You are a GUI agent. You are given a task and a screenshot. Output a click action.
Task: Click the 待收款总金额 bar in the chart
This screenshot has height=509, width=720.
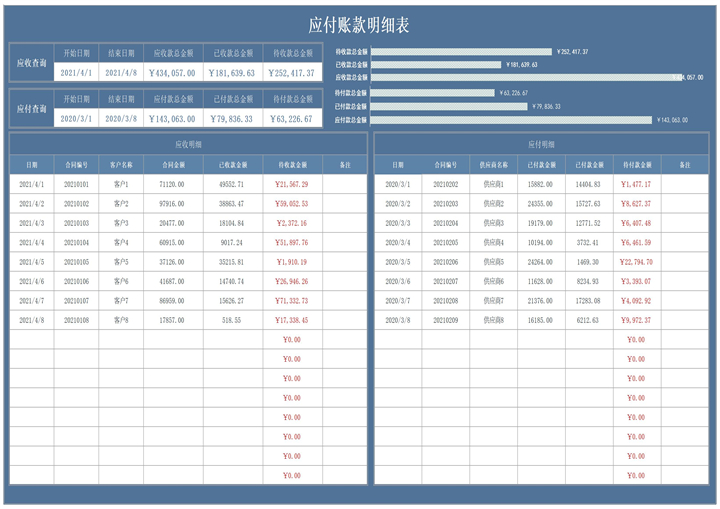[461, 51]
